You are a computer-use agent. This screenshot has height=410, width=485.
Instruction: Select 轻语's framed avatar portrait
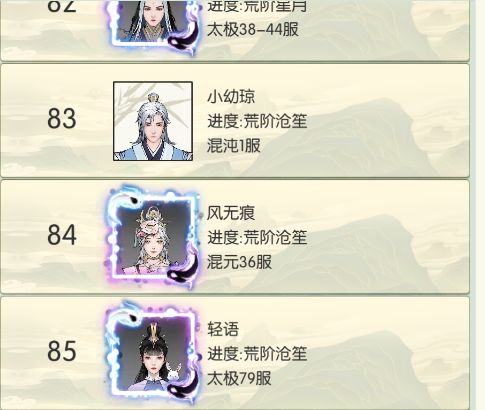click(153, 353)
